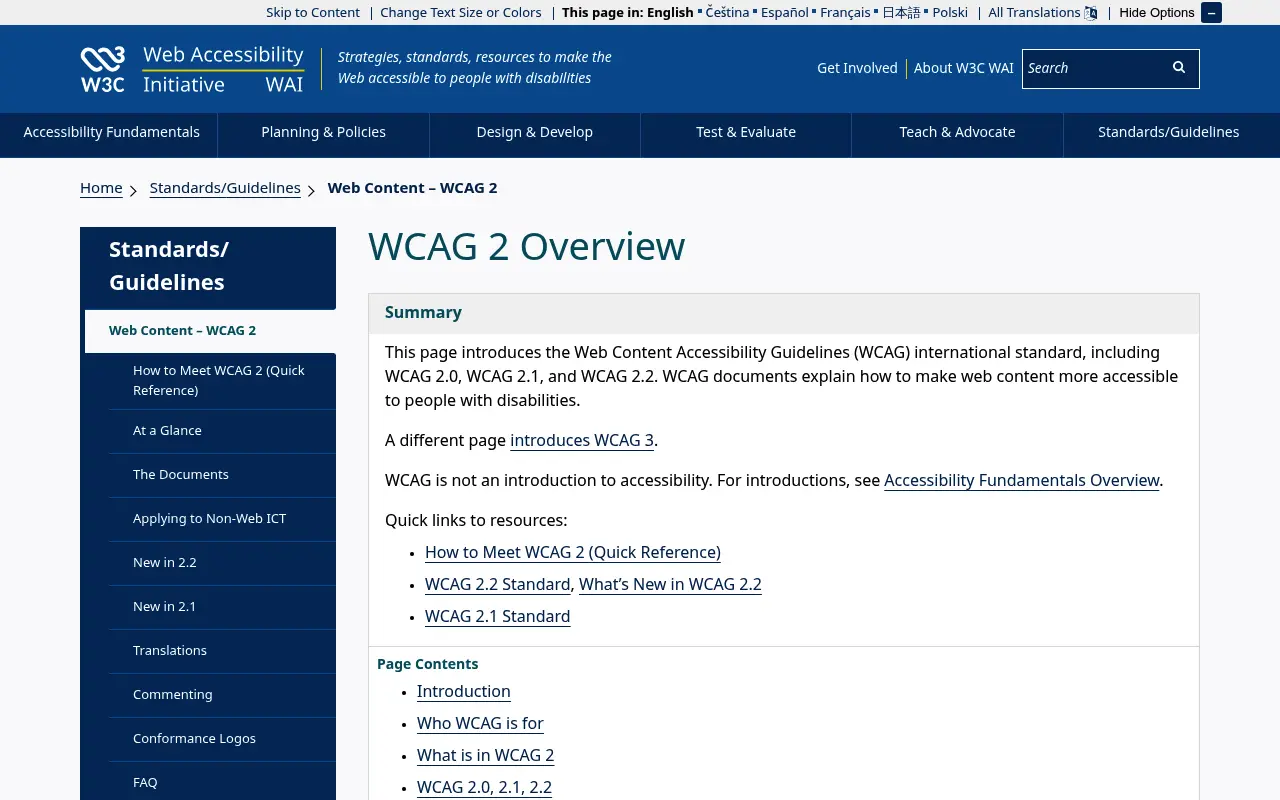The height and width of the screenshot is (800, 1280).
Task: Open At a Glance sidebar item
Action: (x=222, y=431)
